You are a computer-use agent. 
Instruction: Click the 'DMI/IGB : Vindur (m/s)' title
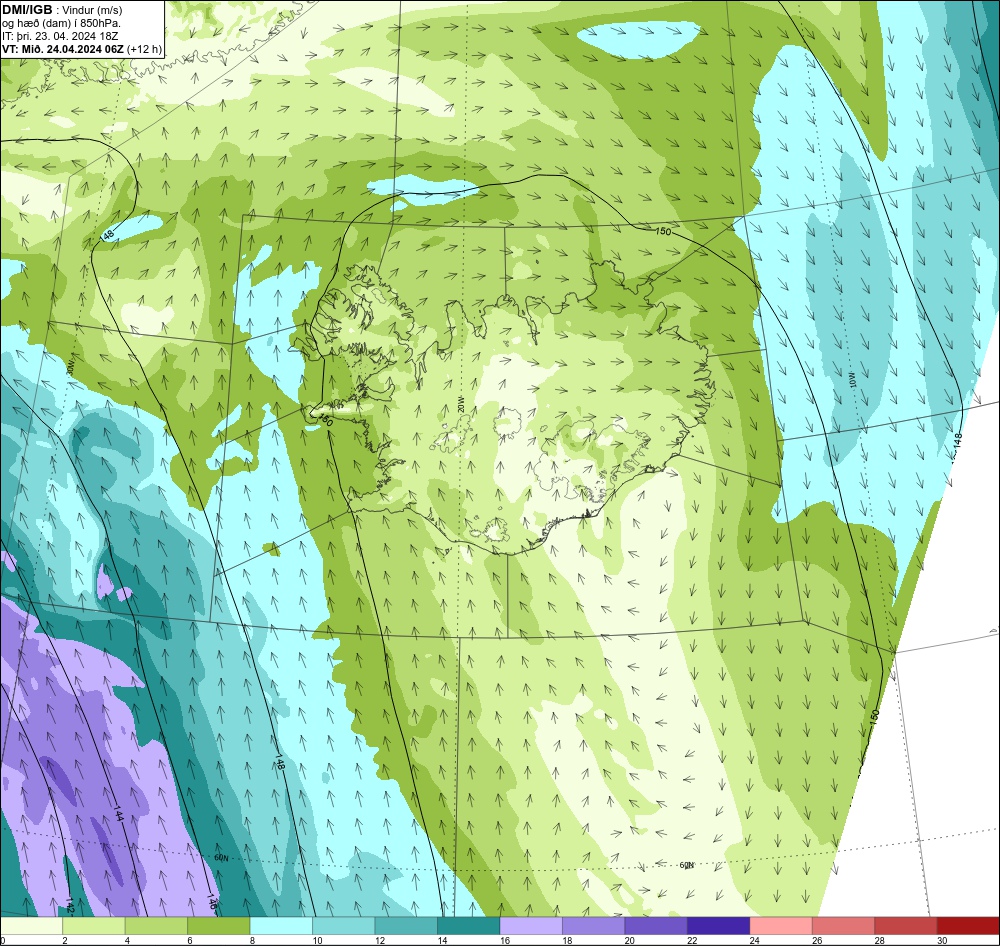(x=62, y=10)
